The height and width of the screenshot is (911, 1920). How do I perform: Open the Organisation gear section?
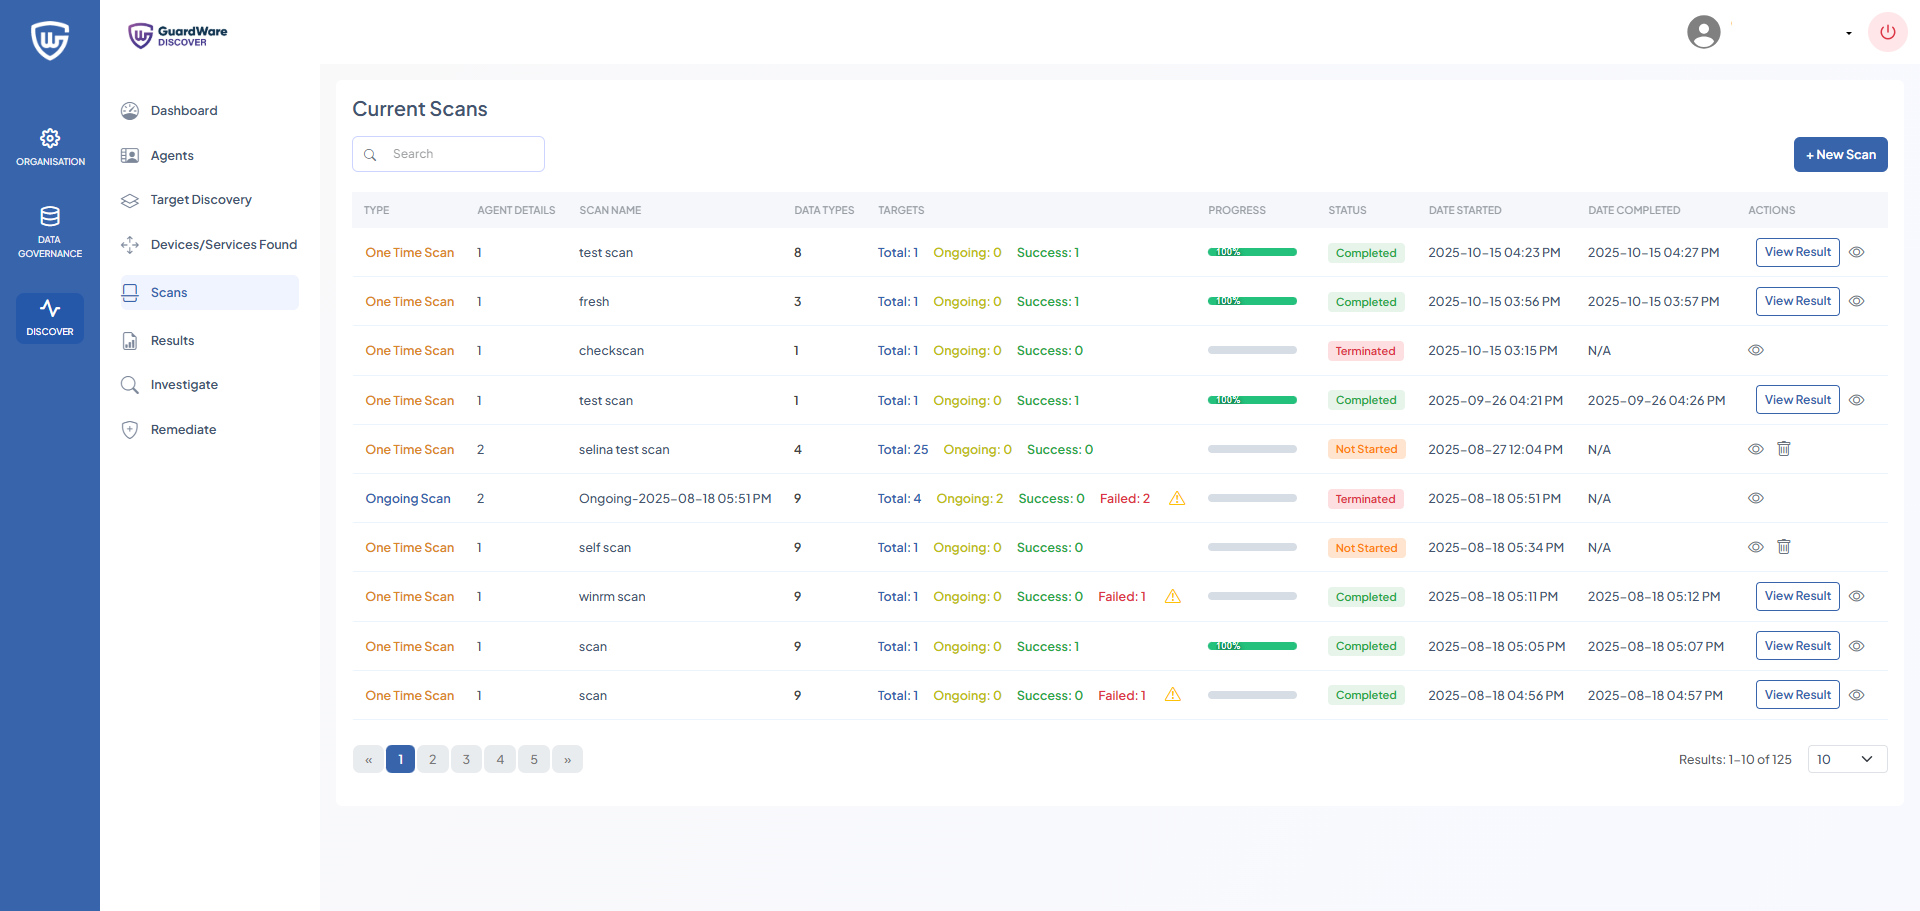pyautogui.click(x=50, y=146)
